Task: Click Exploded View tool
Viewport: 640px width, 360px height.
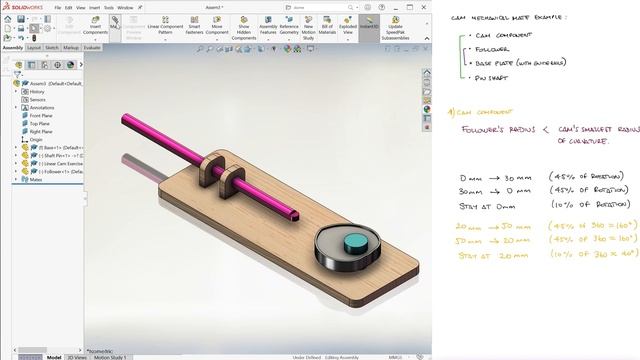Action: click(348, 25)
